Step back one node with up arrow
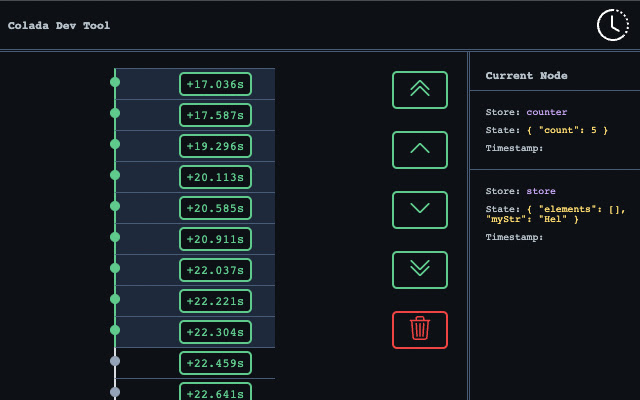Screen dimensions: 640x400 (x=420, y=150)
